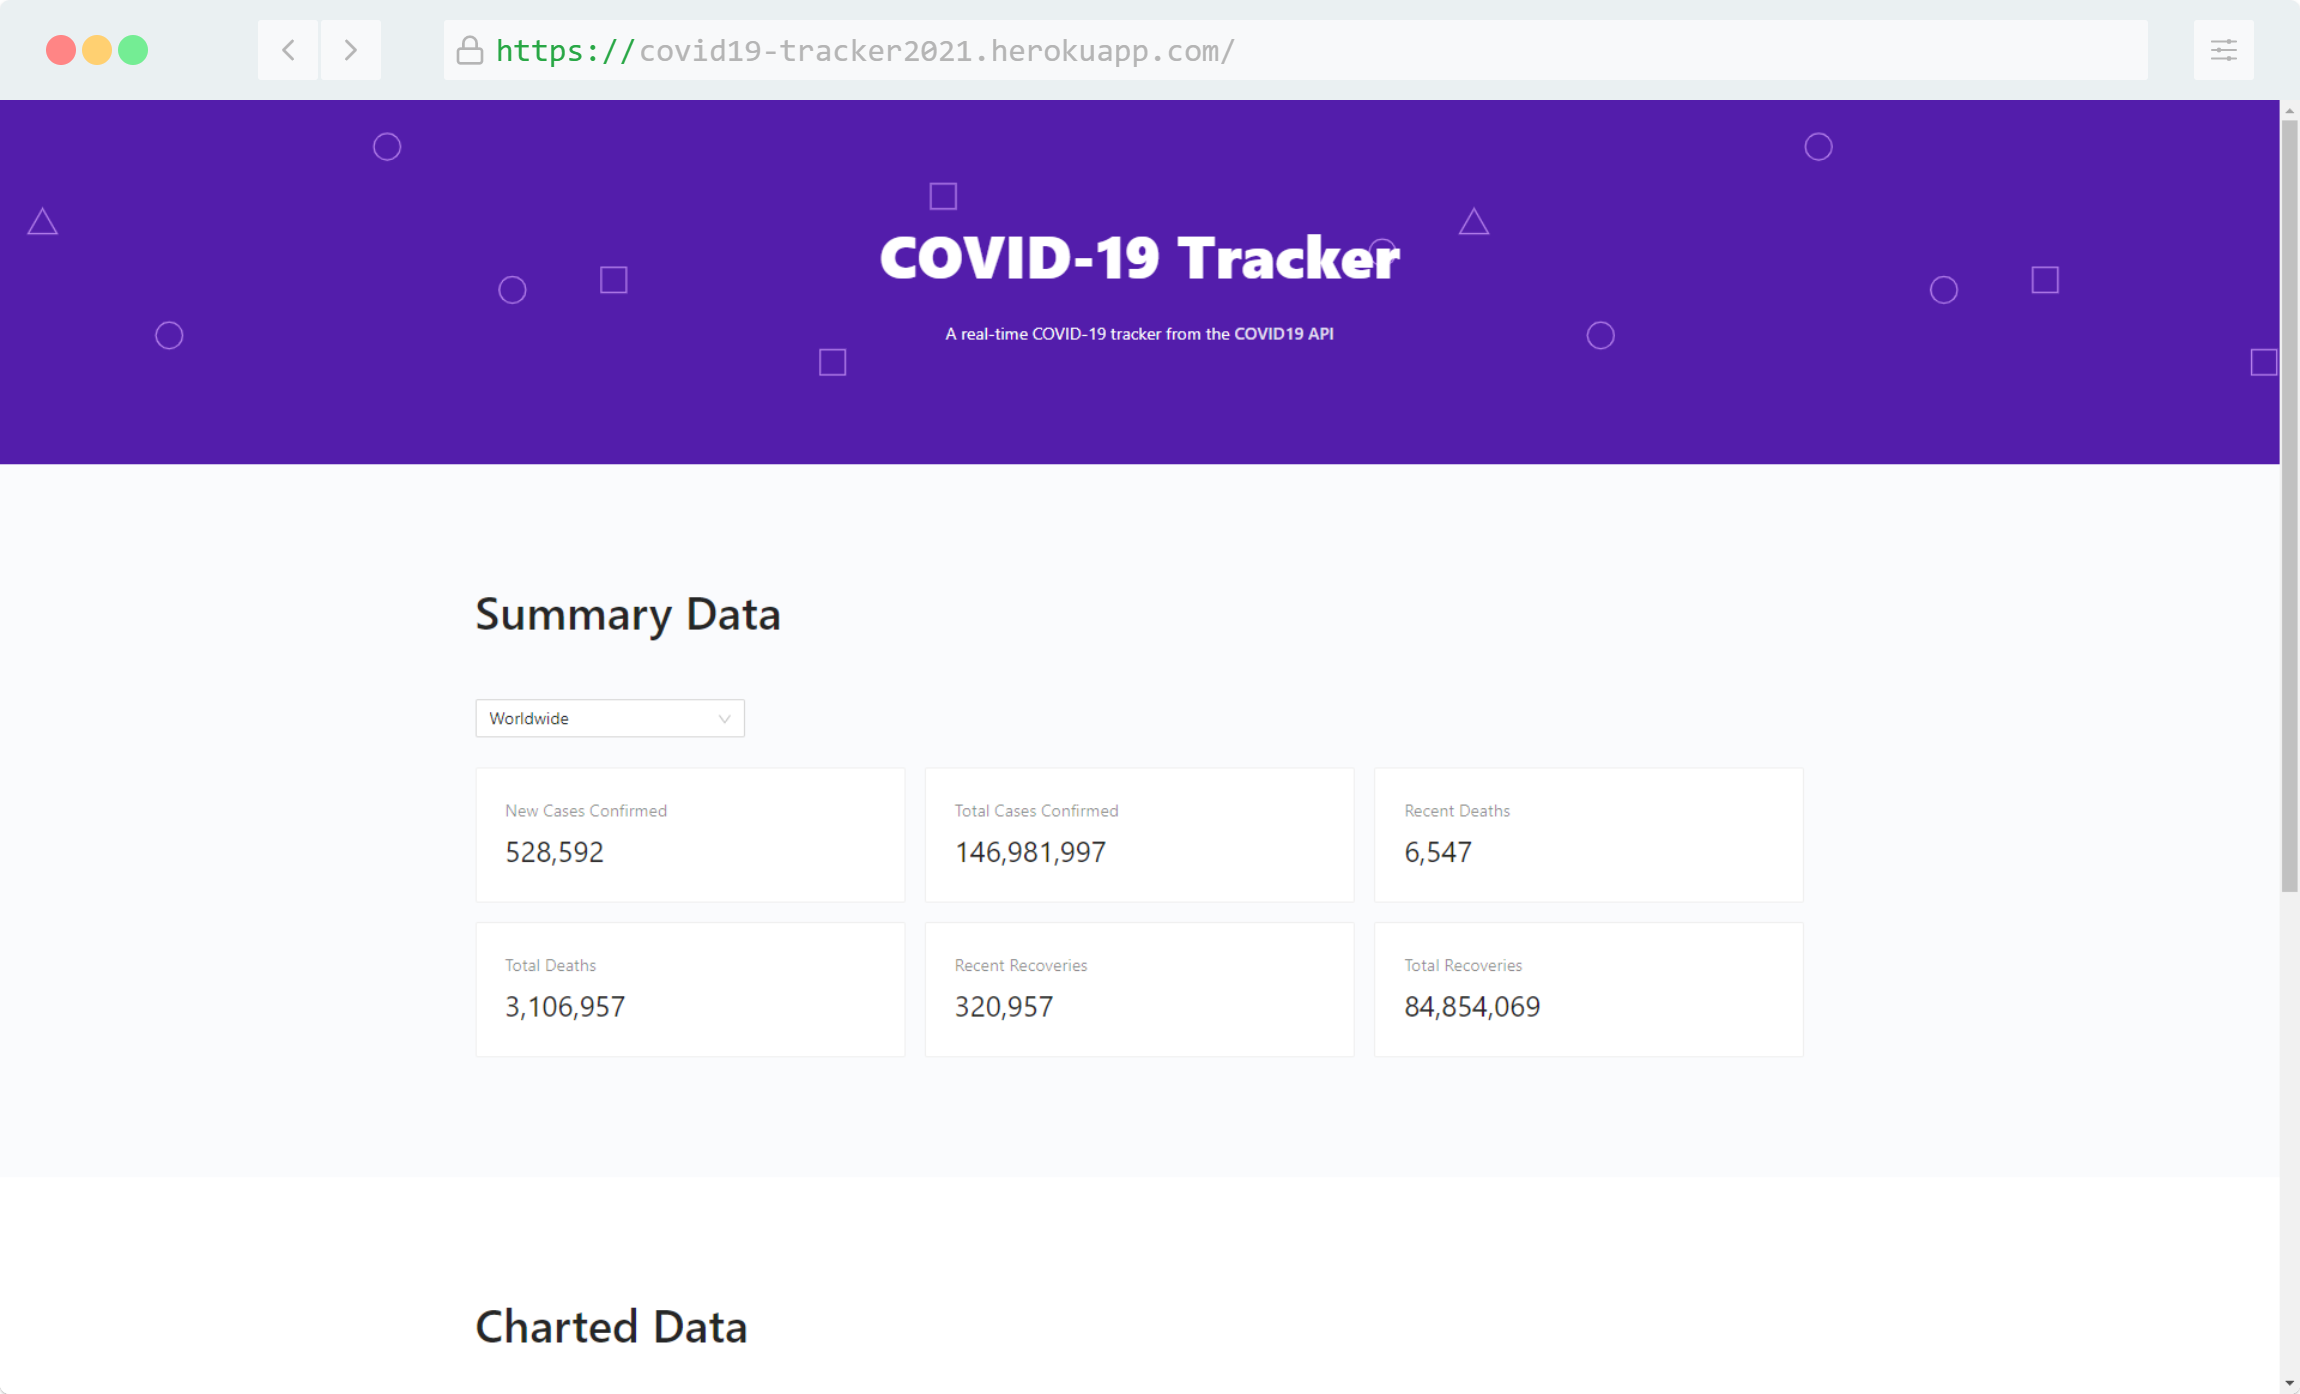The width and height of the screenshot is (2300, 1394).
Task: Click the chevron inside the Worldwide selector
Action: (x=724, y=718)
